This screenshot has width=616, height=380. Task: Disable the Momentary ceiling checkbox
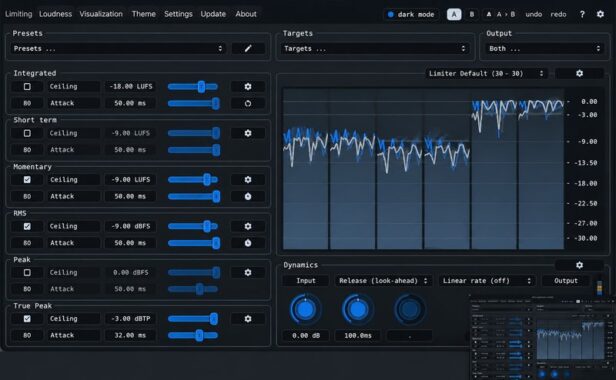27,180
